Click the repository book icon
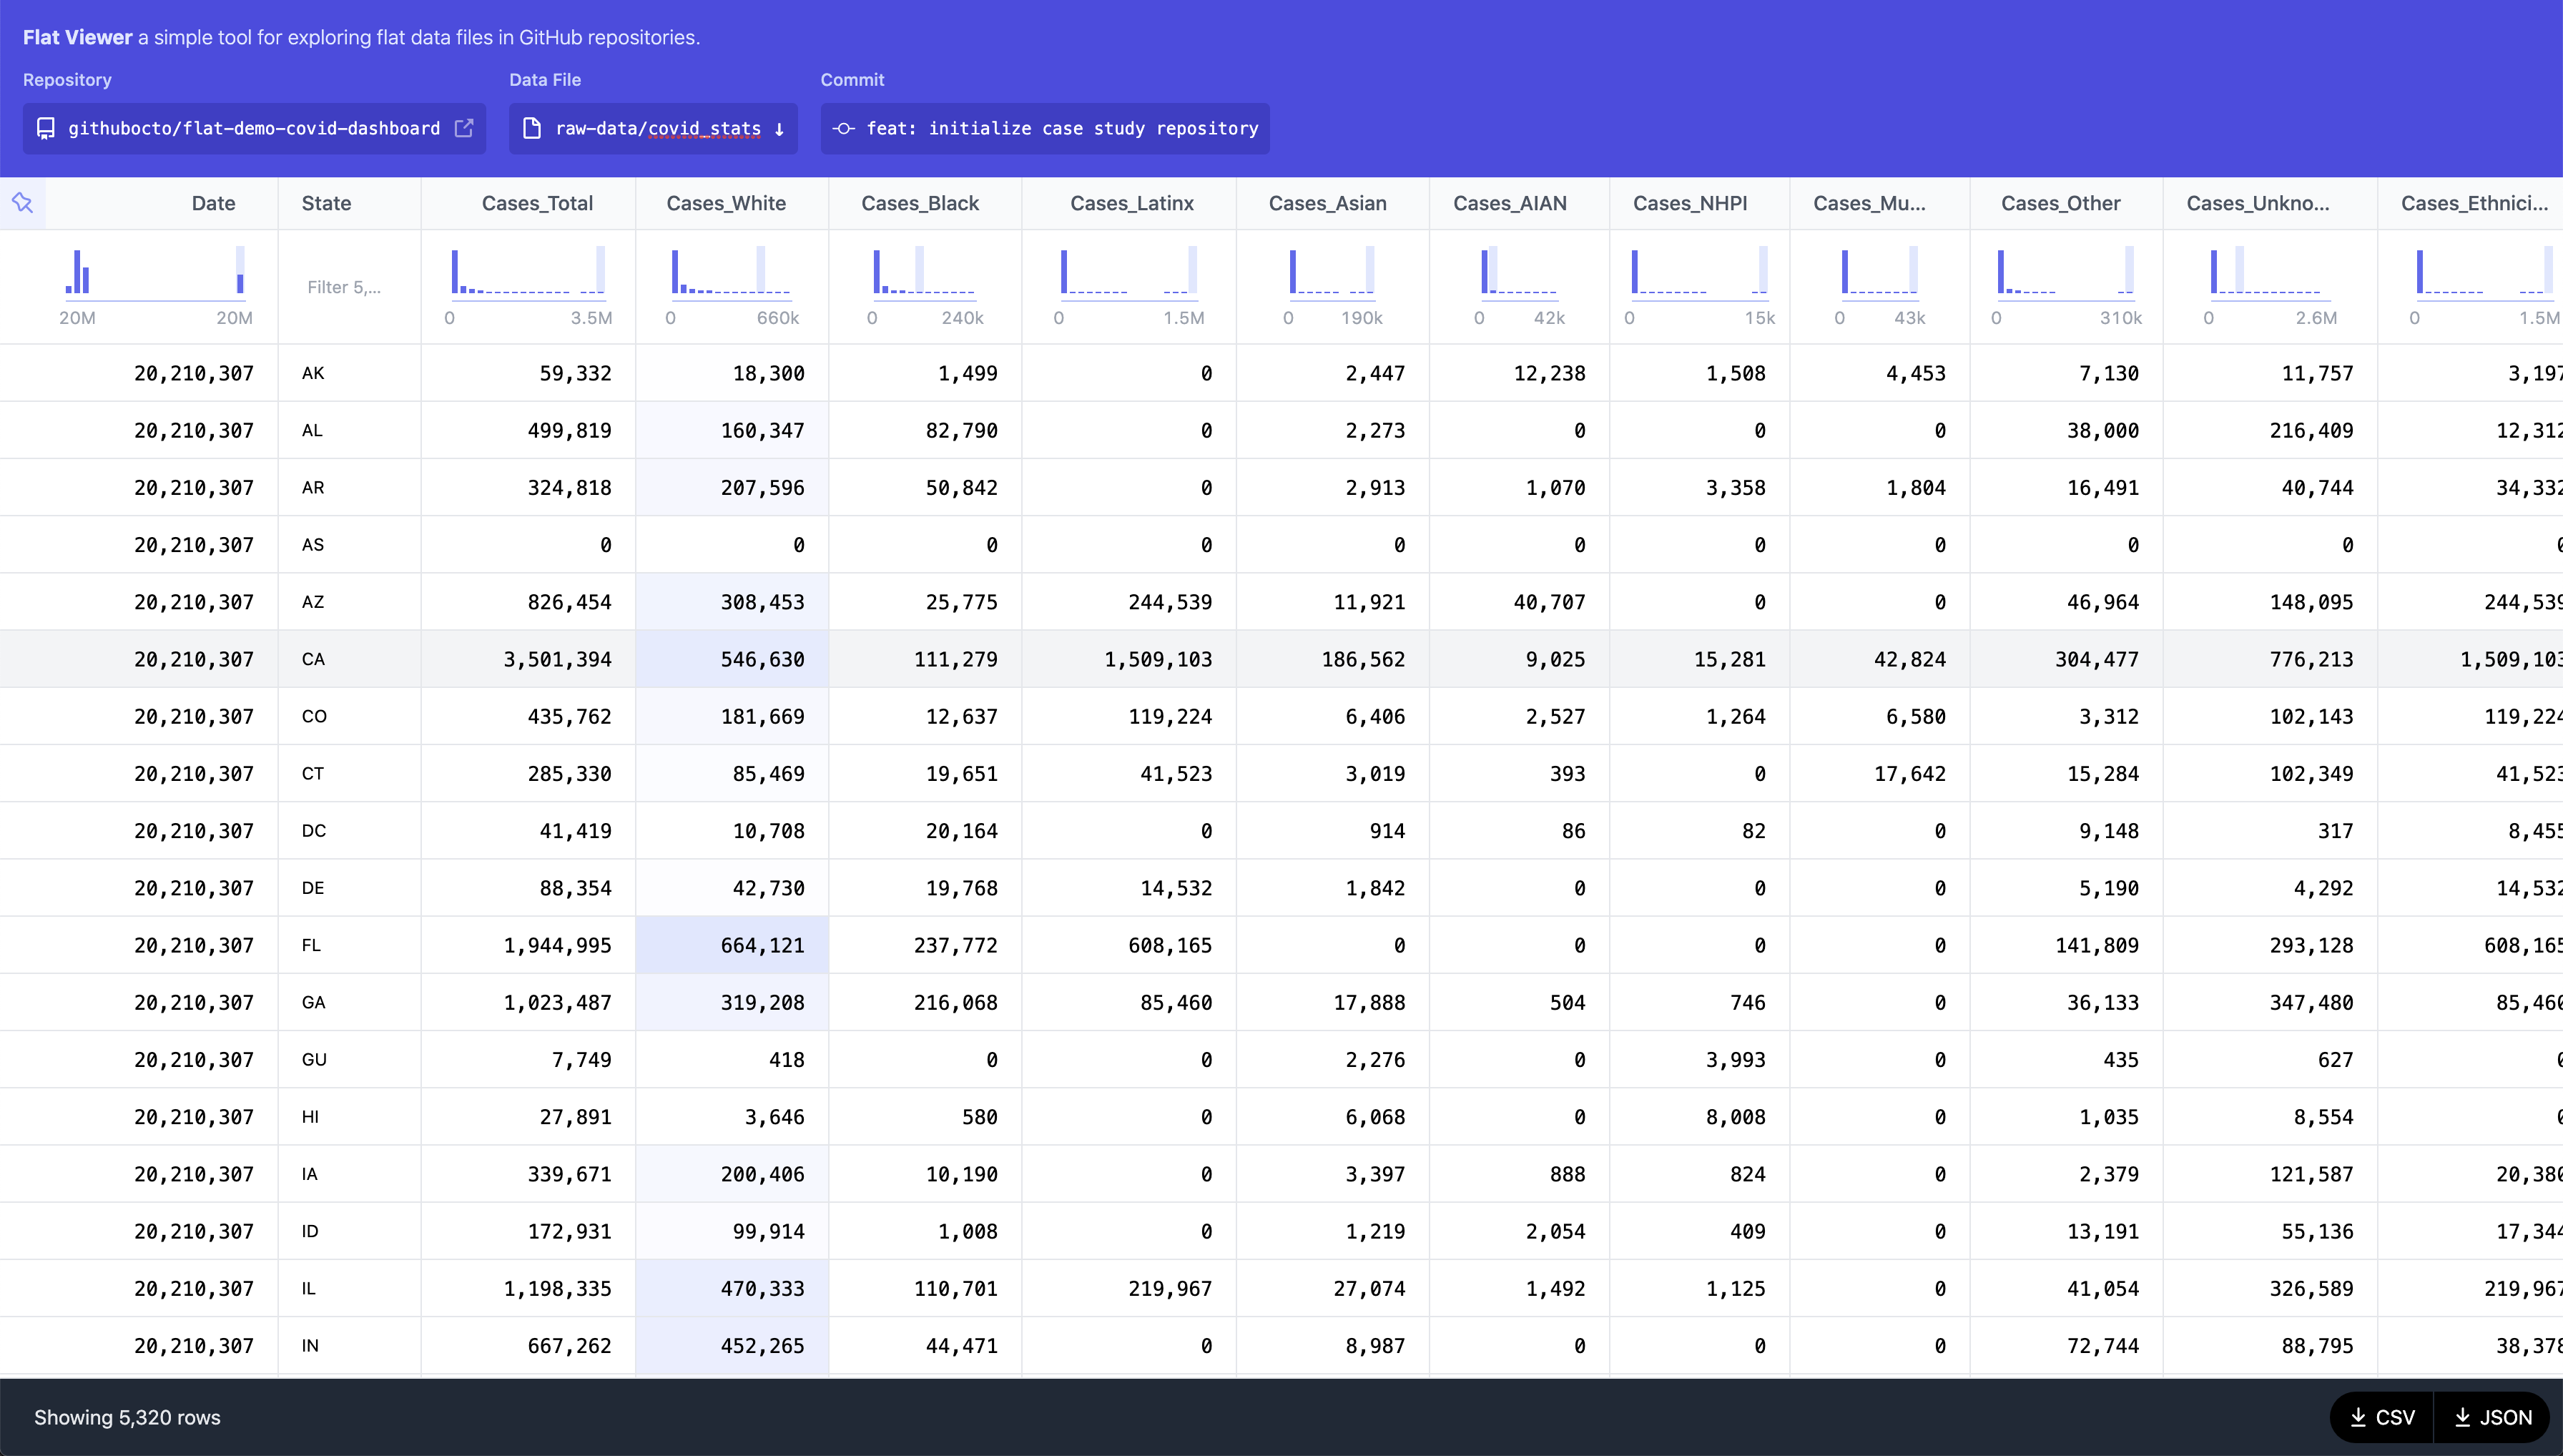The width and height of the screenshot is (2563, 1456). (46, 128)
